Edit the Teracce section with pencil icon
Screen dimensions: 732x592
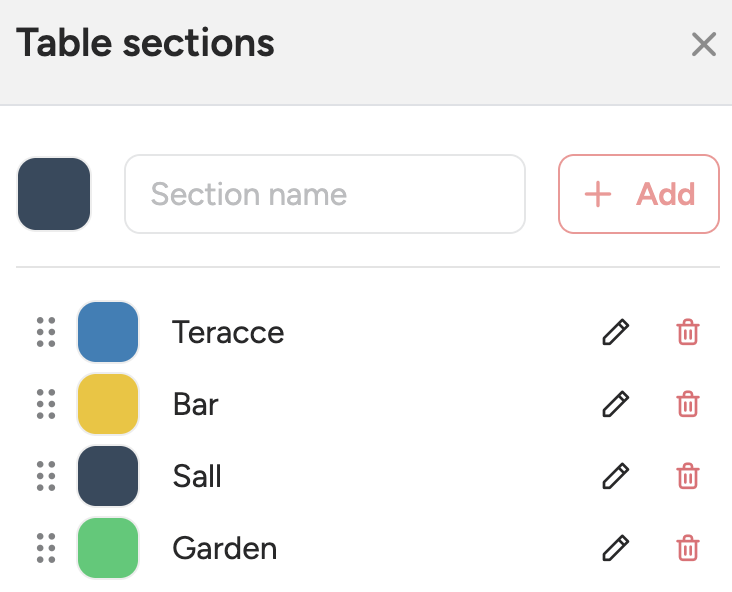click(x=616, y=332)
